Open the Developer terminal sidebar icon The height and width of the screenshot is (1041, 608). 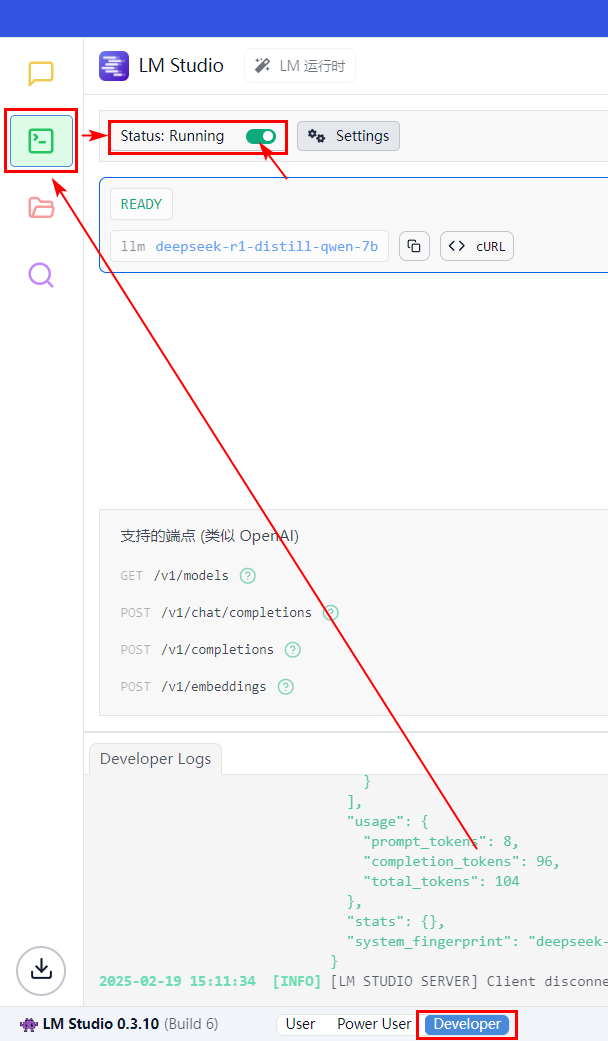pos(41,141)
